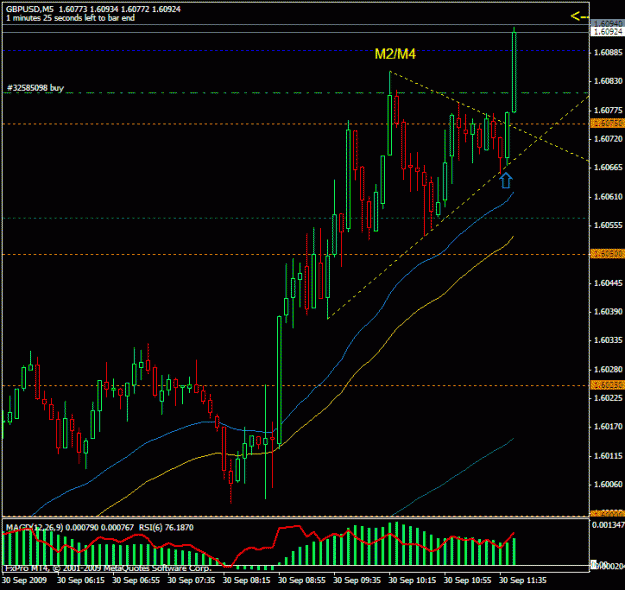Click the white current price tag 1.60924
The image size is (625, 590).
pyautogui.click(x=607, y=31)
